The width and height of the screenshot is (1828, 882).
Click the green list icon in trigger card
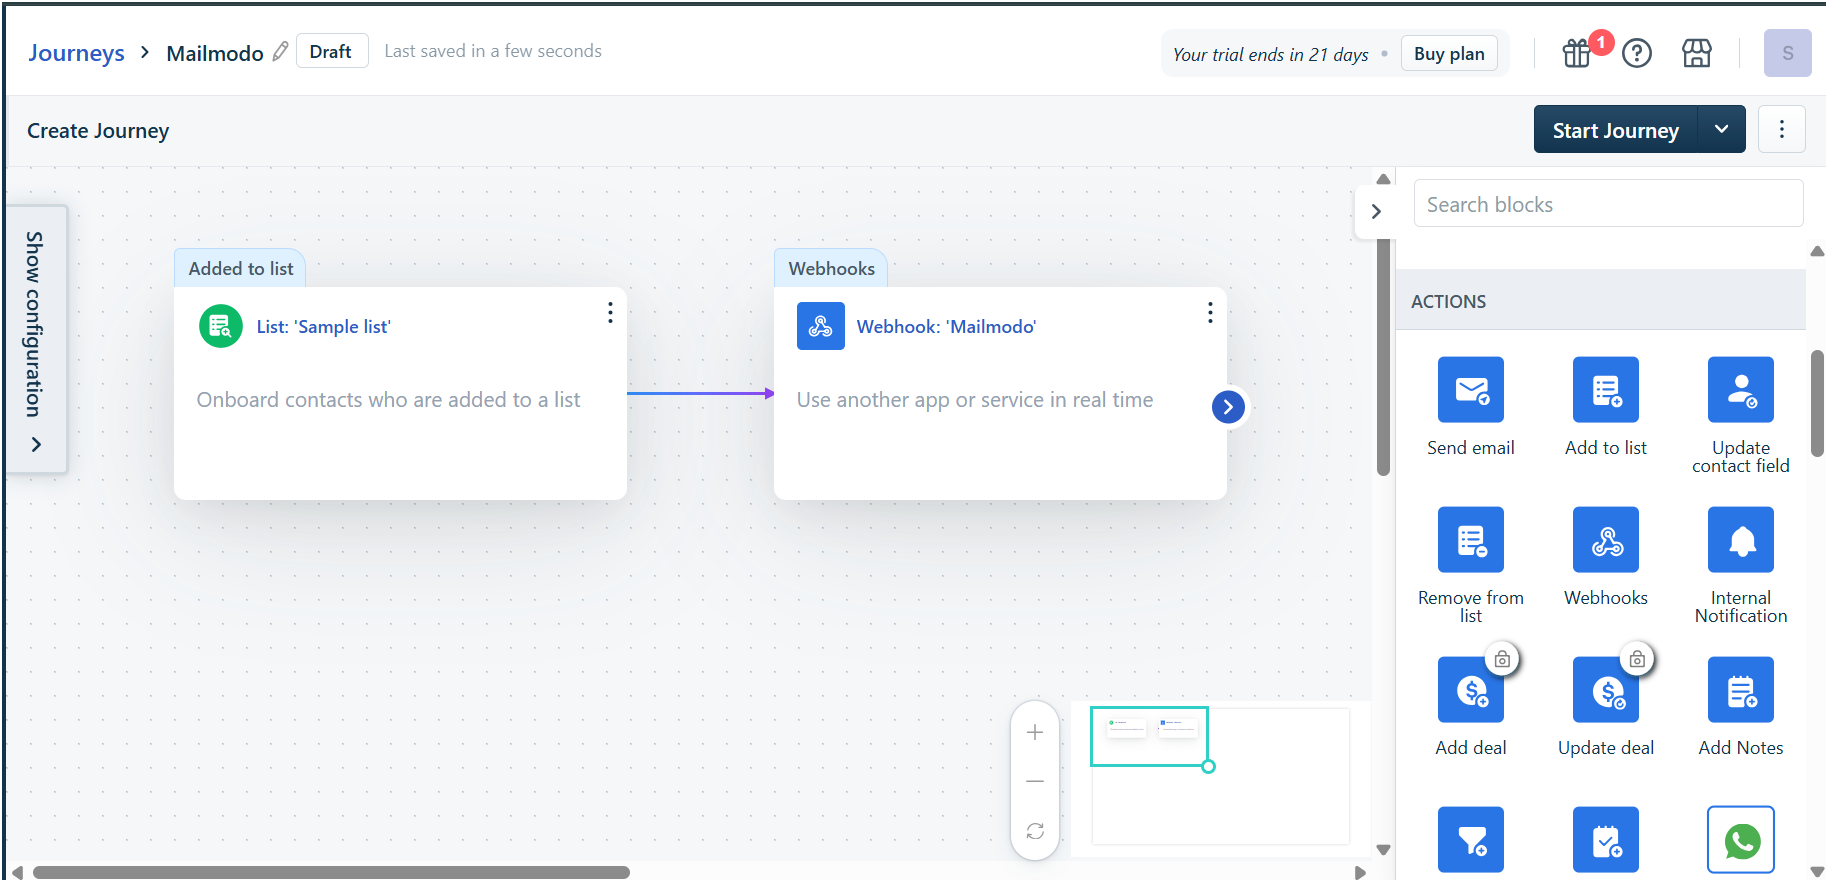click(221, 326)
